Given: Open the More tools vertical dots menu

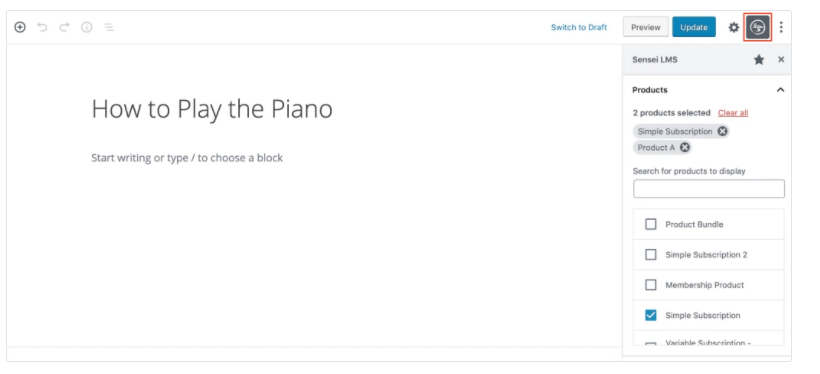Looking at the screenshot, I should (781, 27).
